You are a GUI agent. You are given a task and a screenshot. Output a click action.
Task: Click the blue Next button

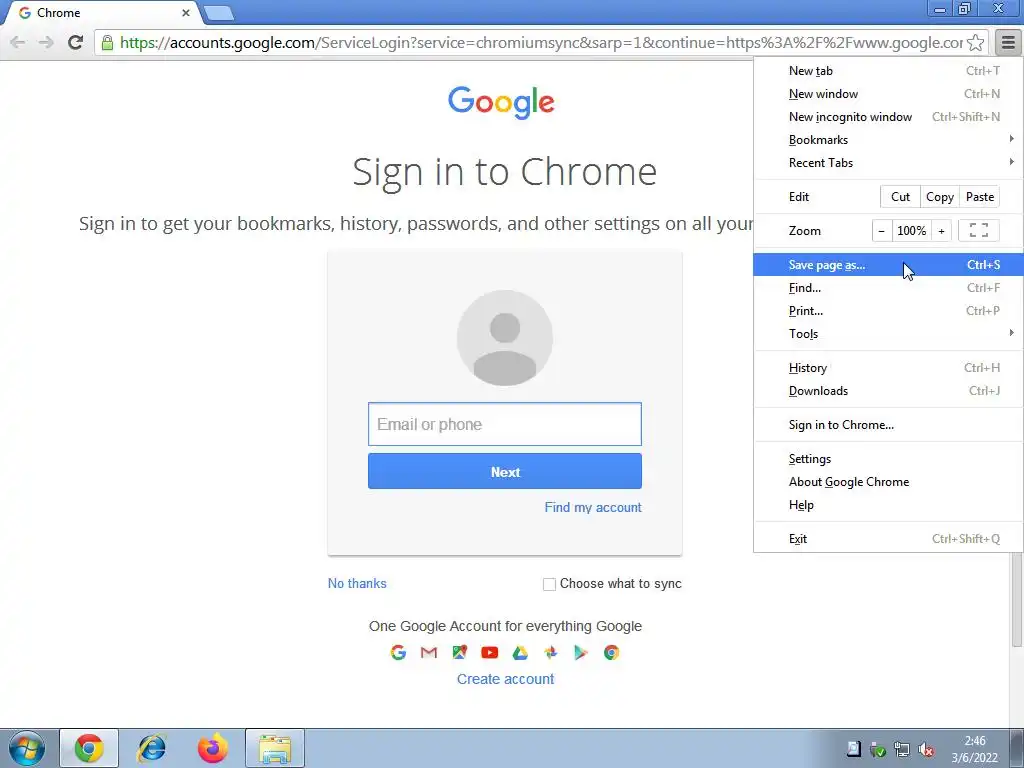505,472
